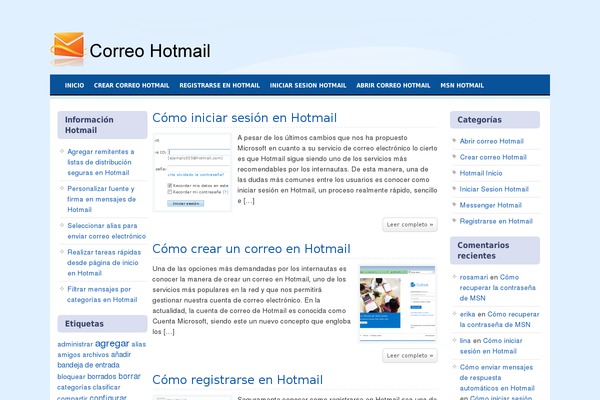
Task: Open Filtrar mensajes por categorías en Hotmail
Action: click(x=102, y=294)
